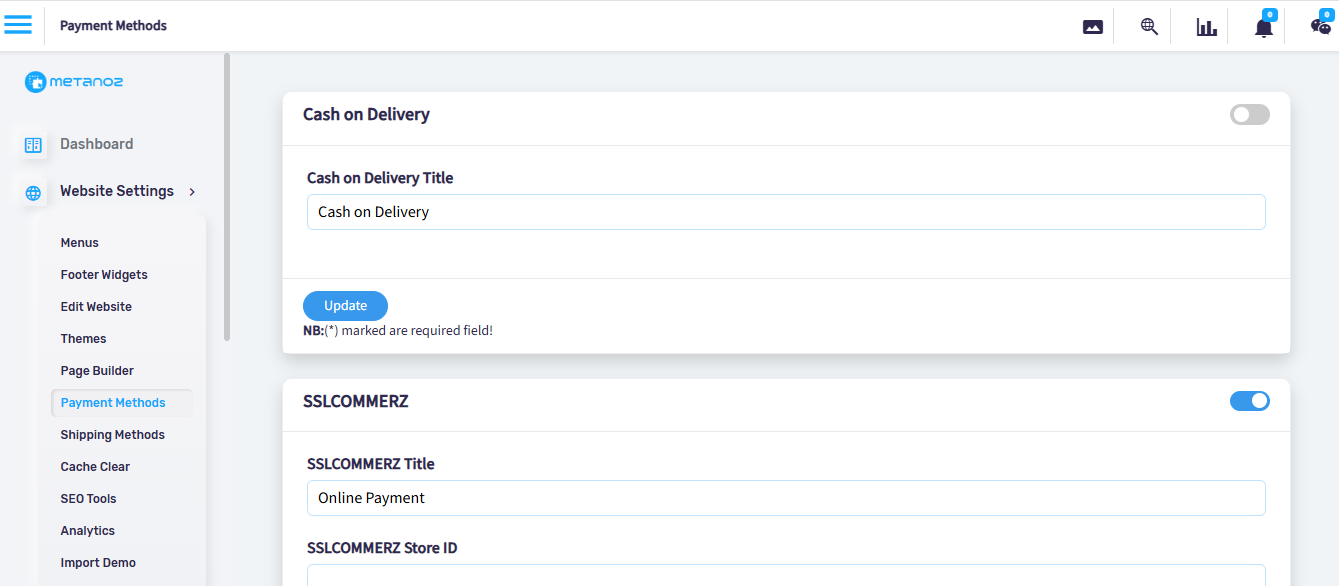This screenshot has width=1339, height=586.
Task: Open Shipping Methods in sidebar
Action: (112, 435)
